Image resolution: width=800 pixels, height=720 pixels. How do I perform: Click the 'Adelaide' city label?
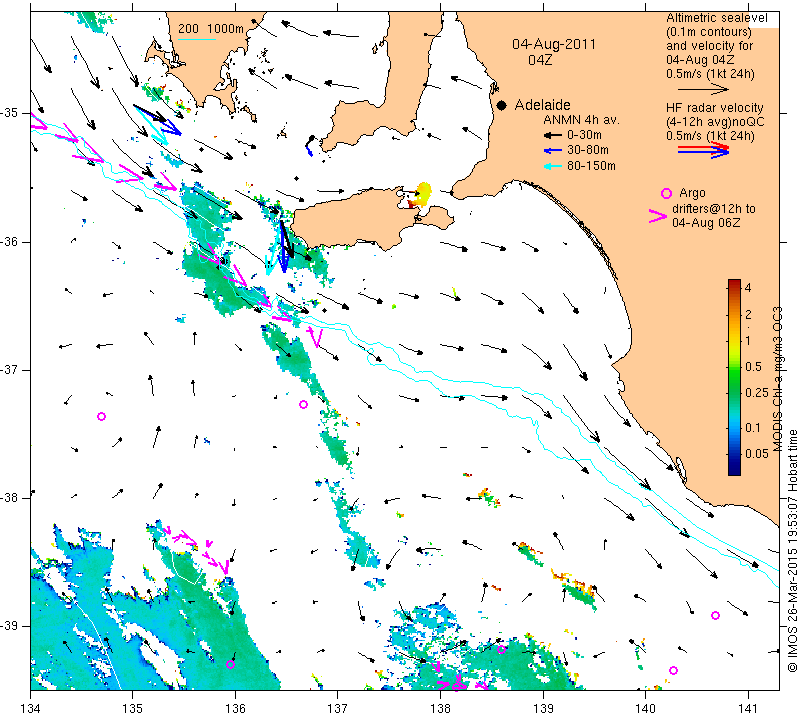(542, 105)
